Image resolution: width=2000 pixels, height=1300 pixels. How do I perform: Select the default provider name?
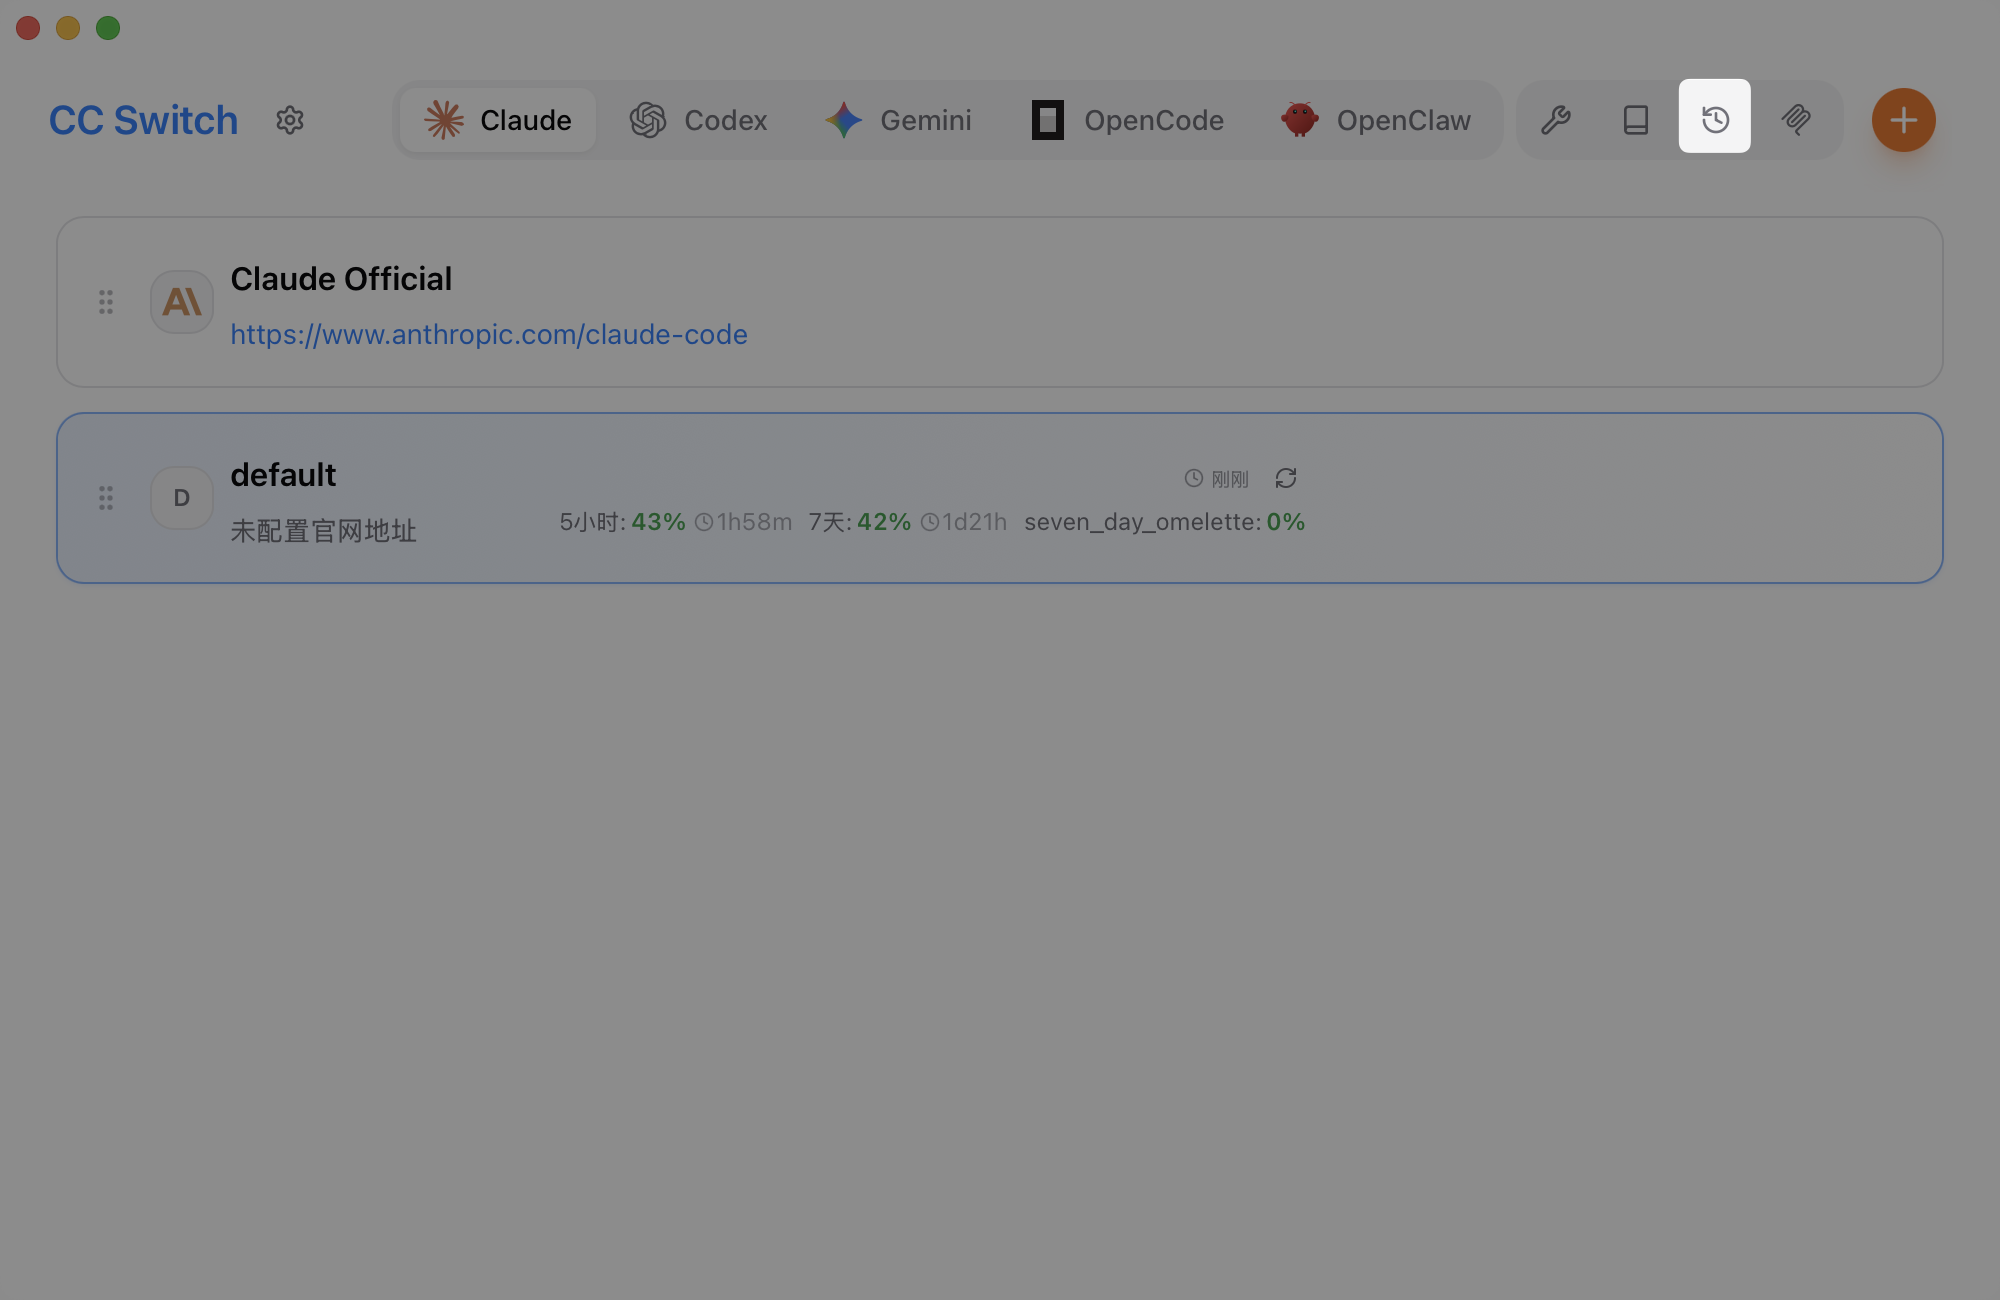283,475
